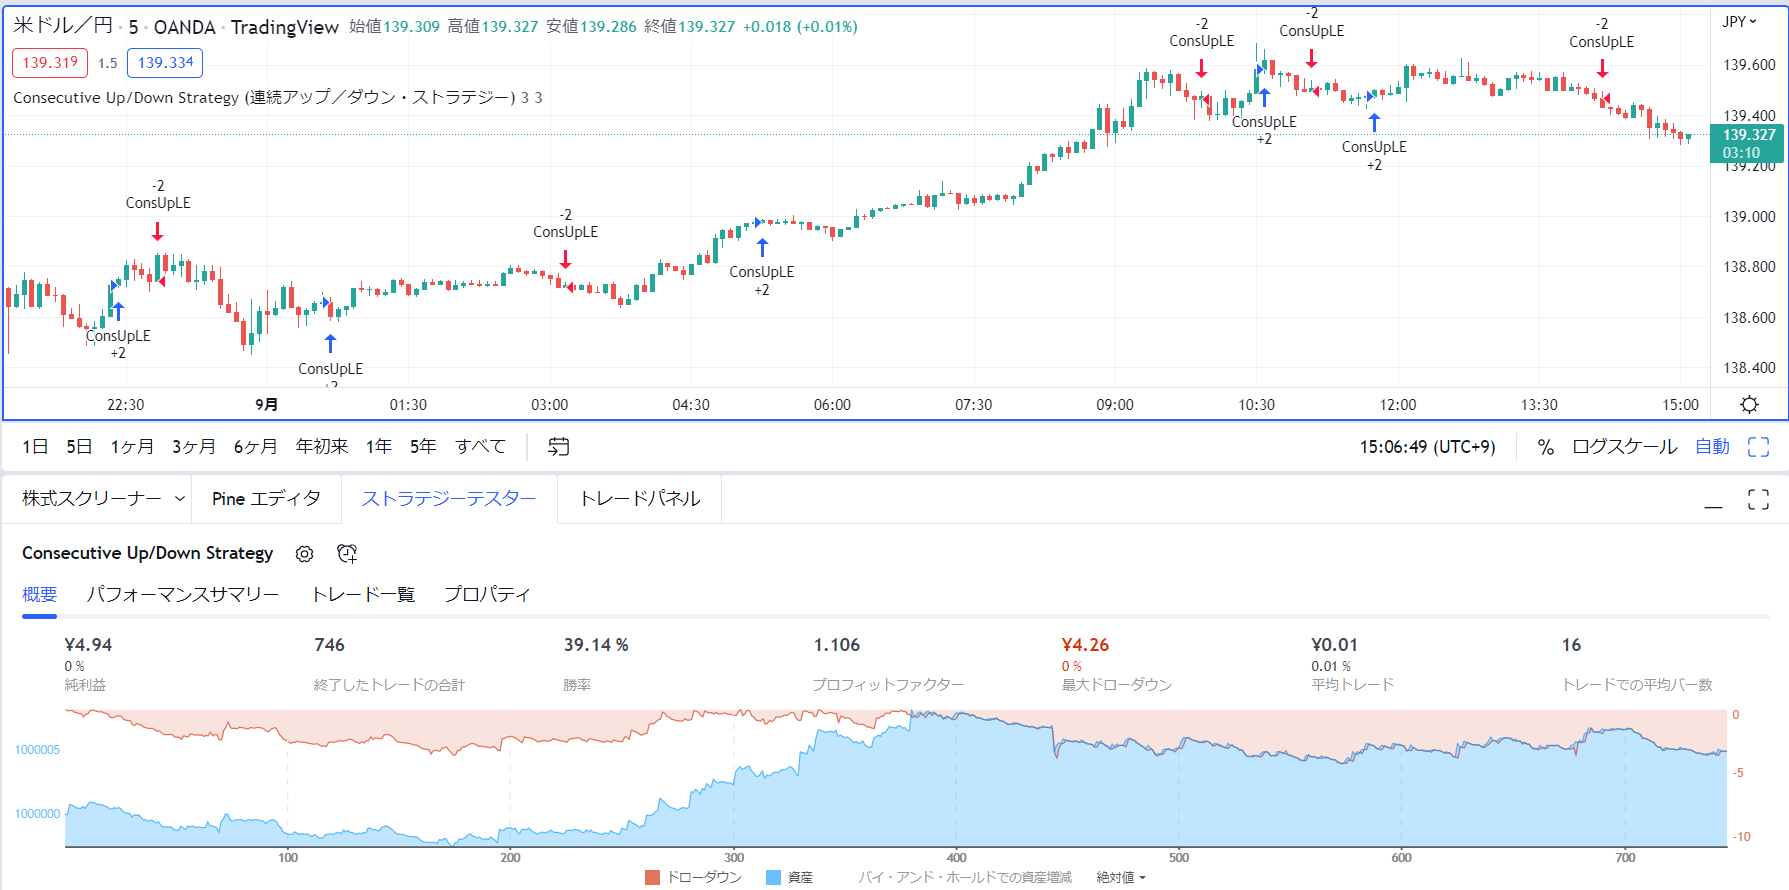Set range to 5日

79,447
